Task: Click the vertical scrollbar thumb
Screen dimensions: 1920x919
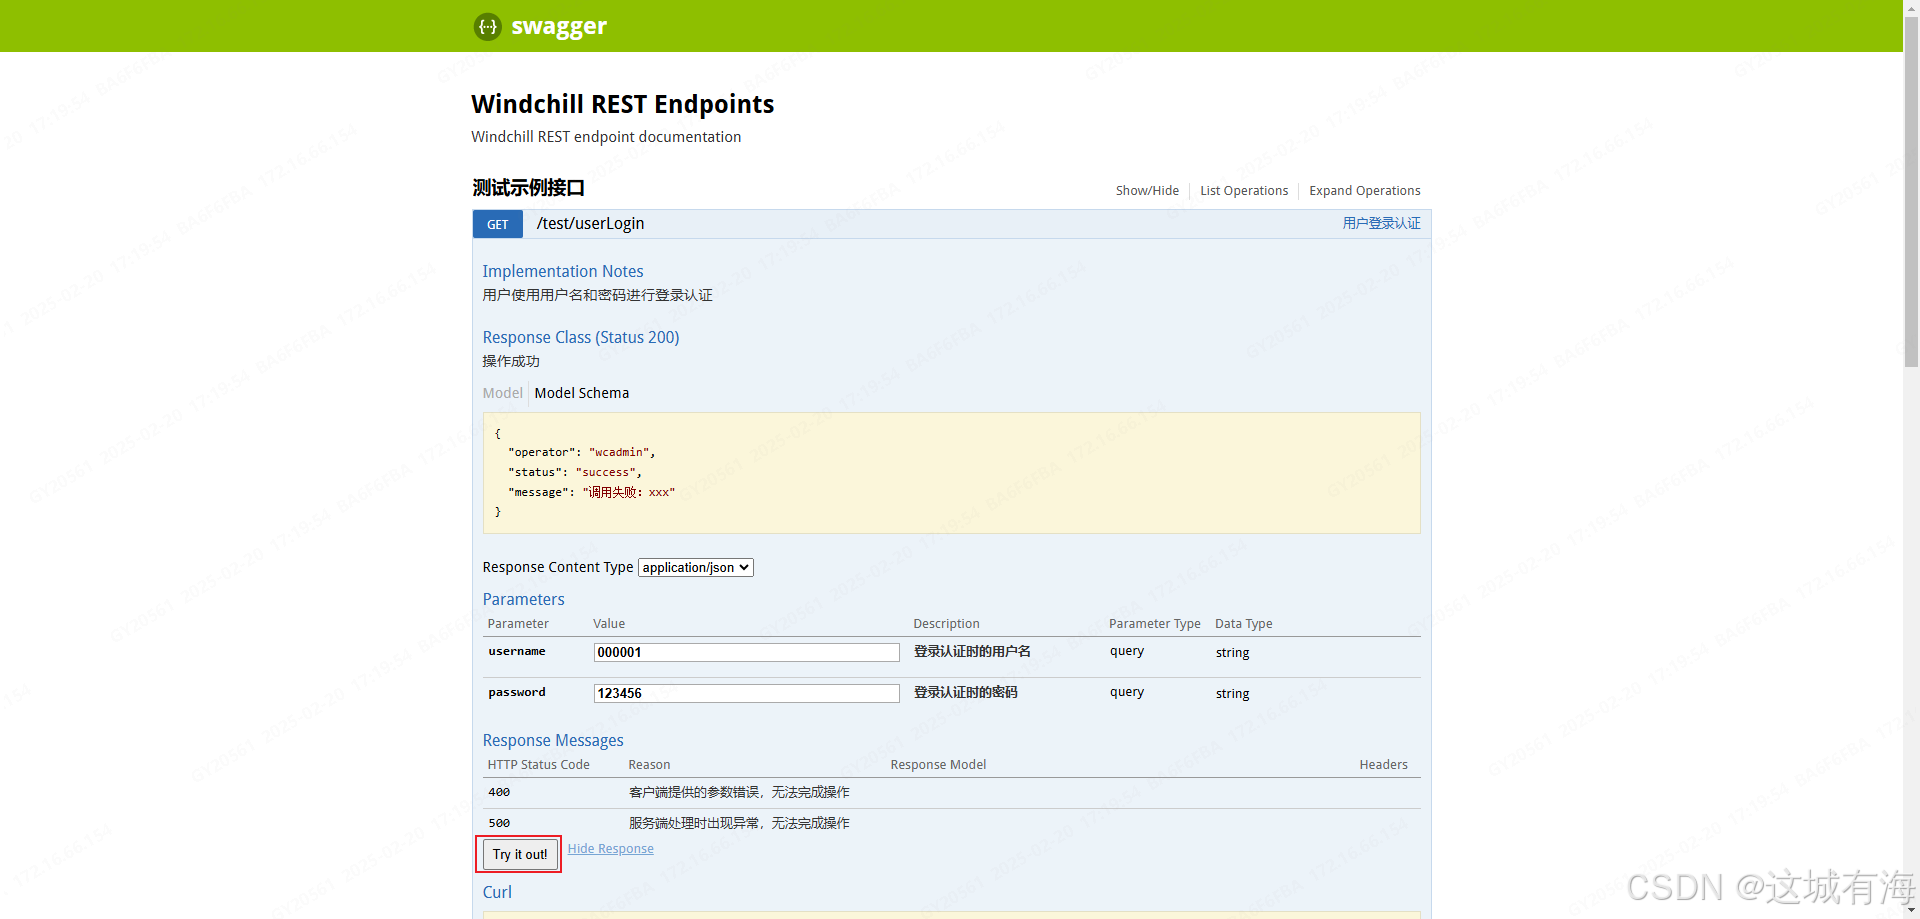Action: click(1911, 192)
